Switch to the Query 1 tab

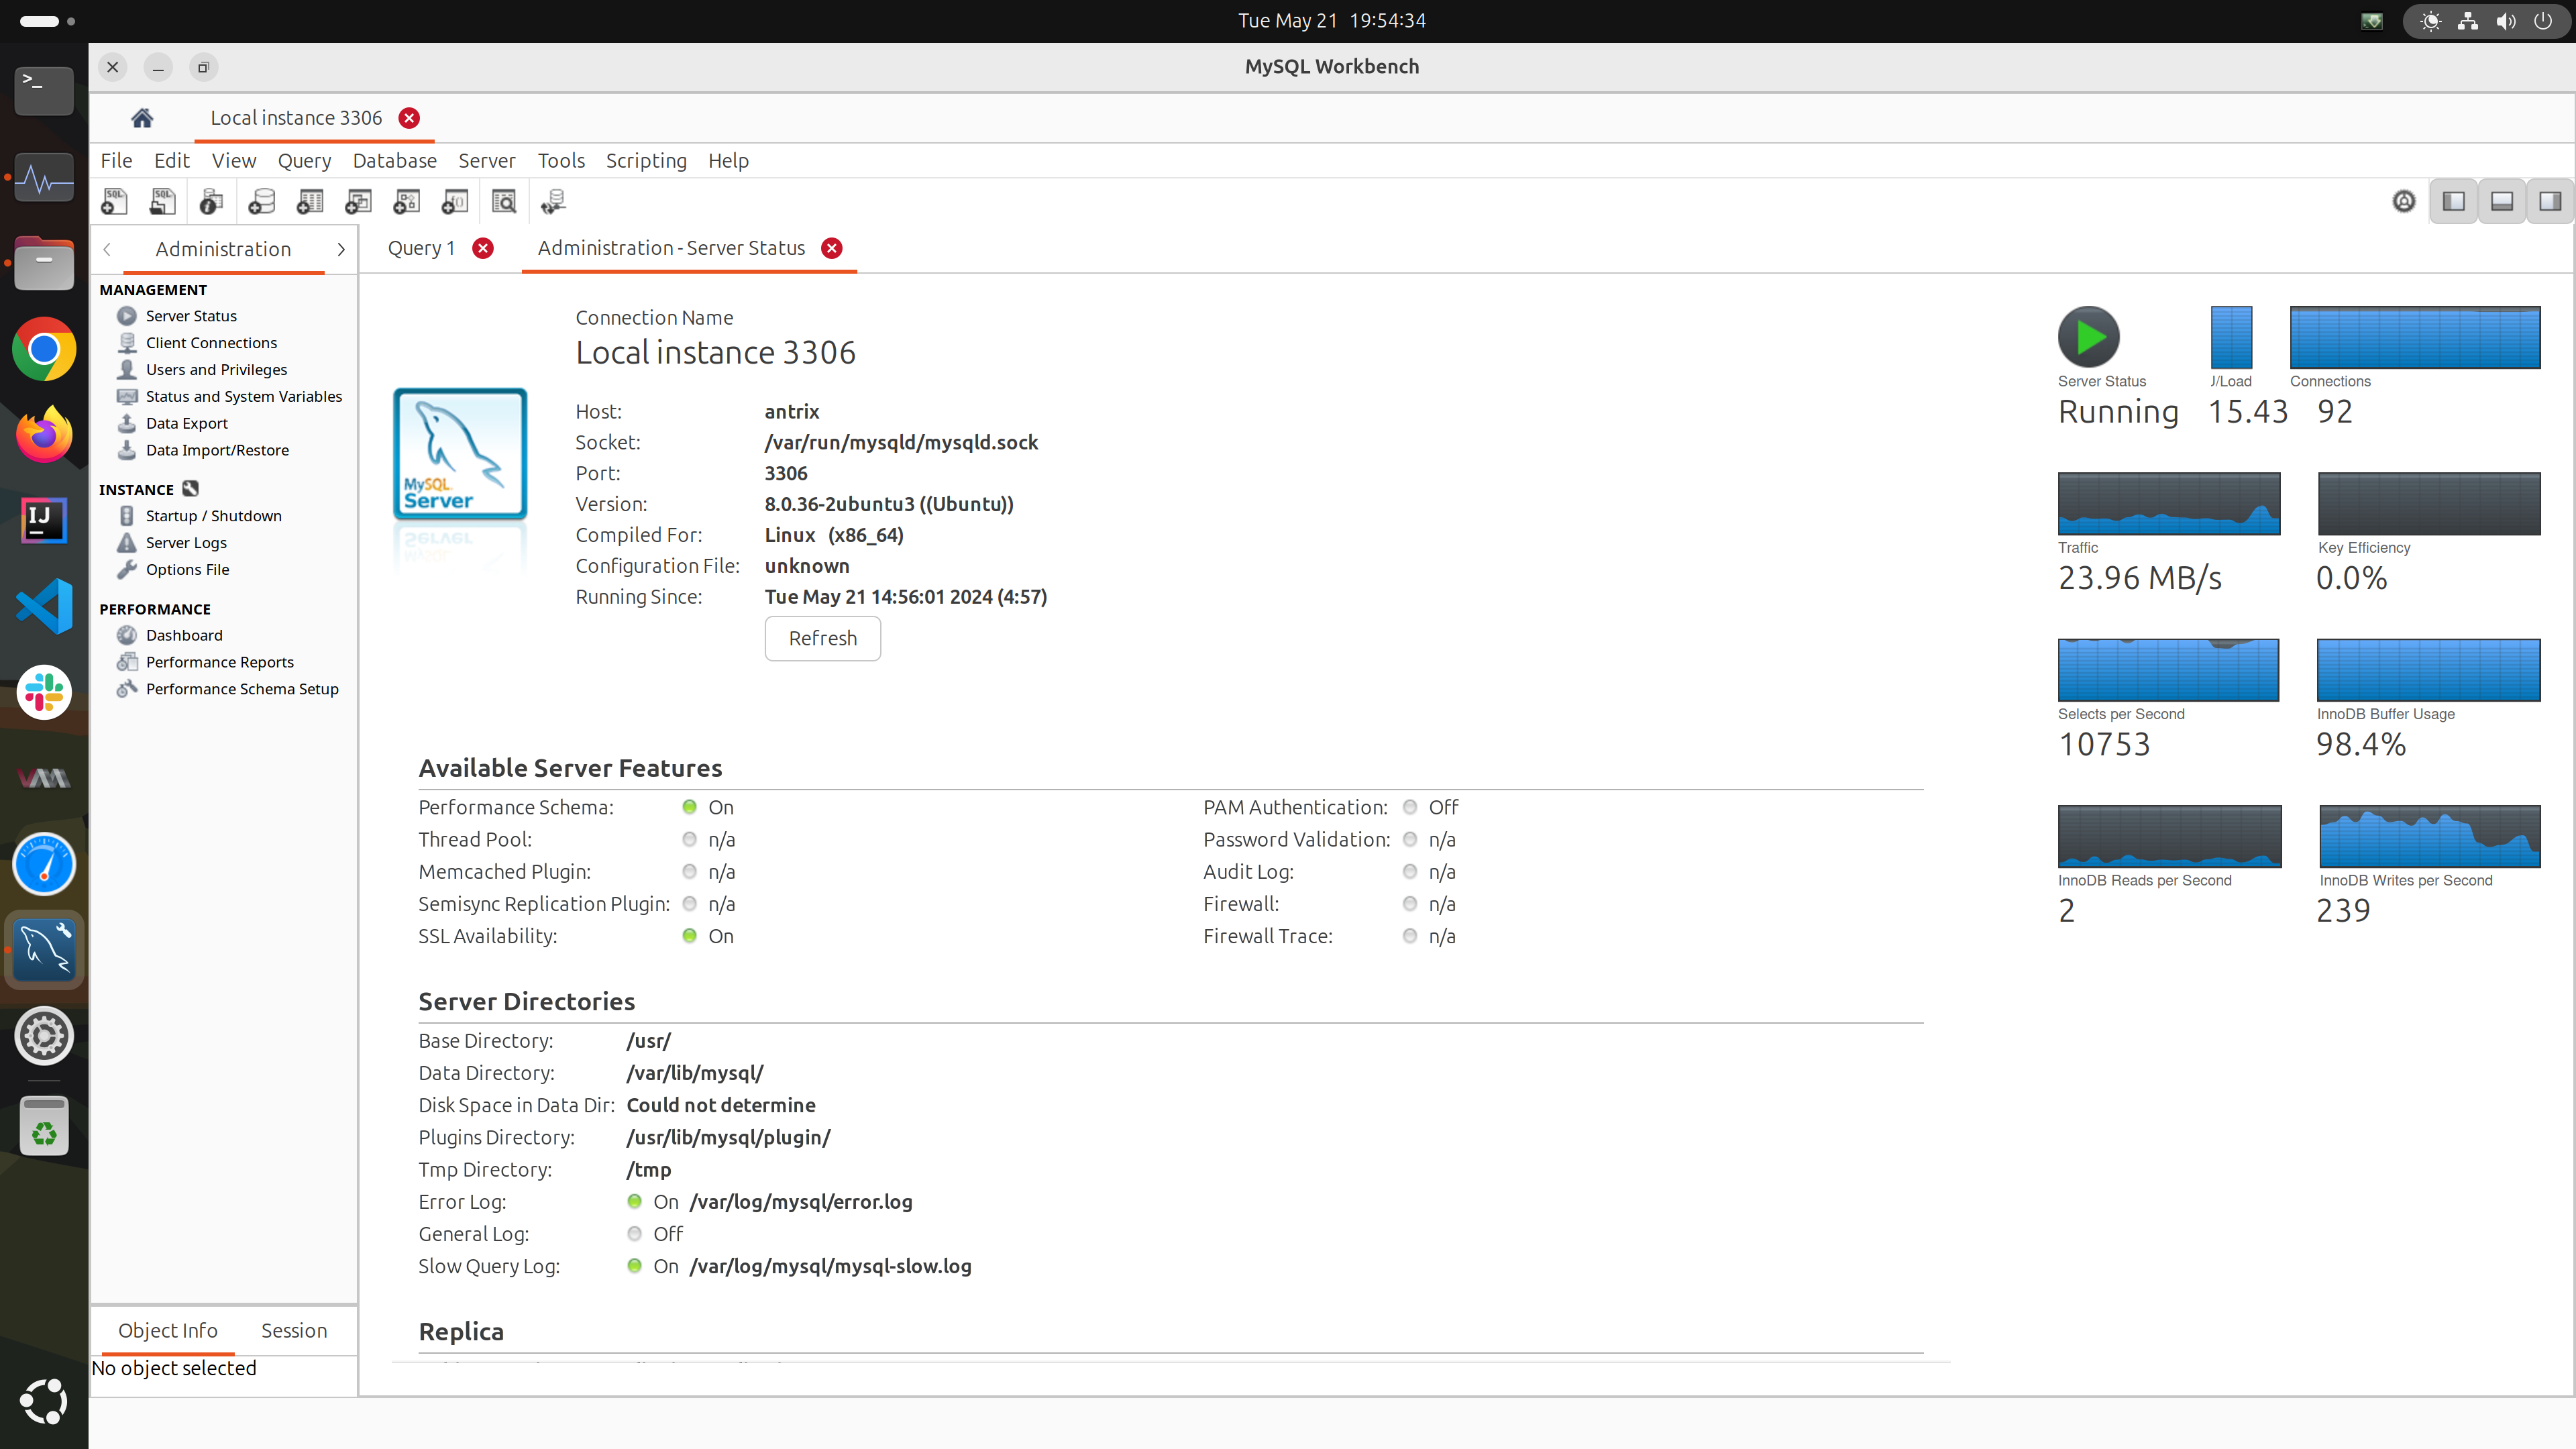coord(421,248)
